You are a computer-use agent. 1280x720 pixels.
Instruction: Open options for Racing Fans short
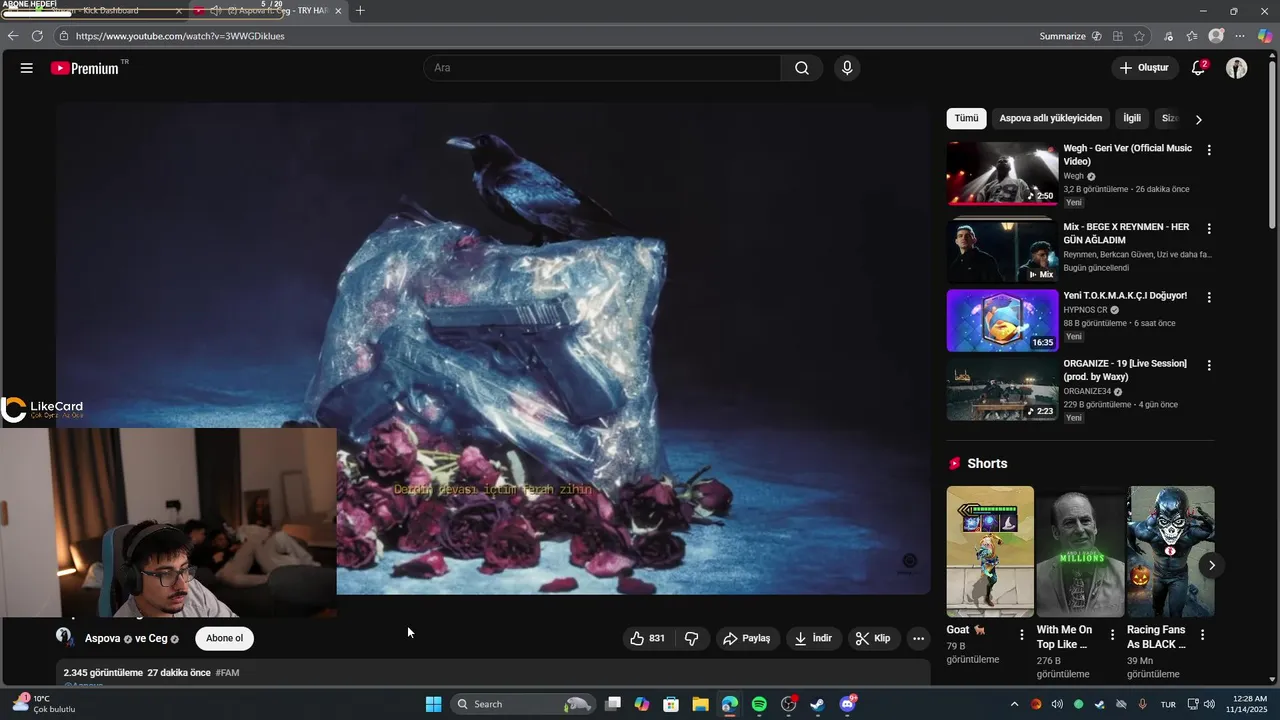click(x=1202, y=635)
